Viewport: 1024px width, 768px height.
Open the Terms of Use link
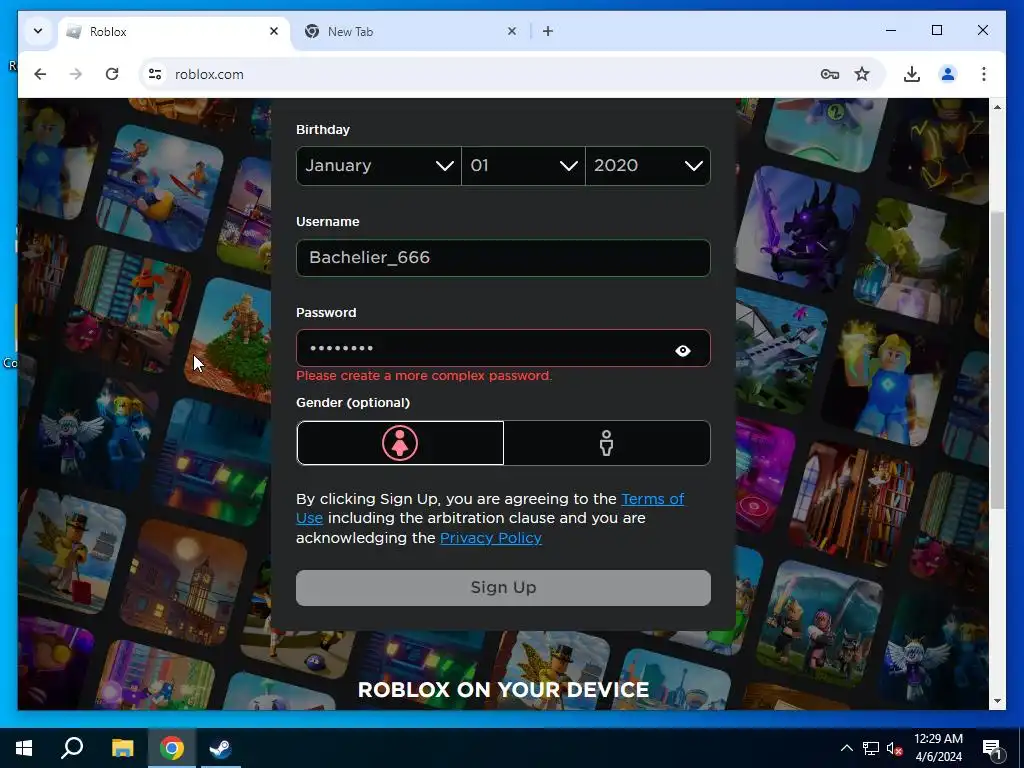(652, 499)
